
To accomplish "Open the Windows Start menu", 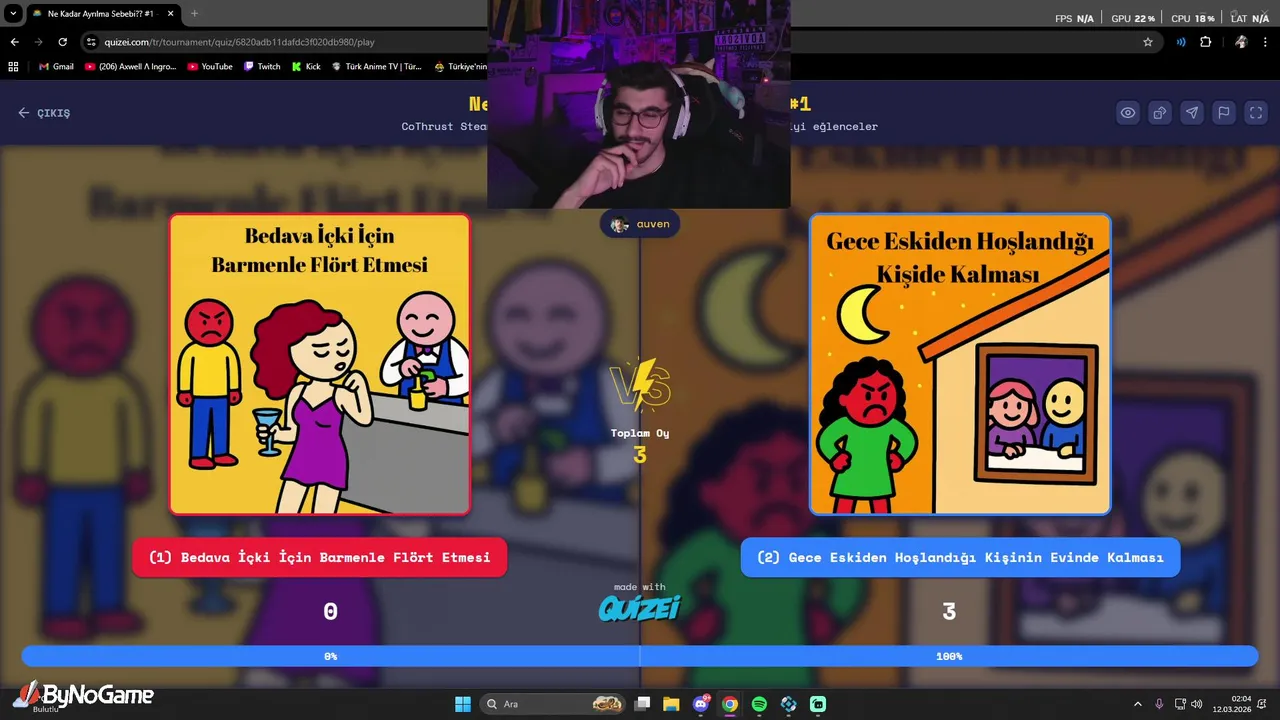I will pos(463,704).
